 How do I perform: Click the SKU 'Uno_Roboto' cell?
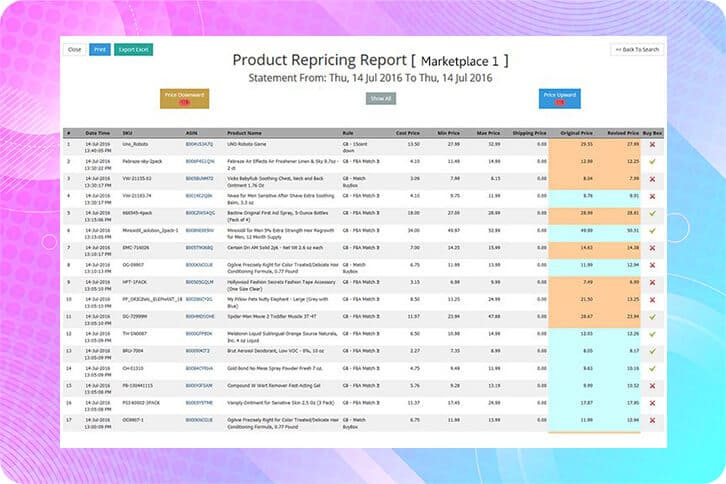pos(135,145)
